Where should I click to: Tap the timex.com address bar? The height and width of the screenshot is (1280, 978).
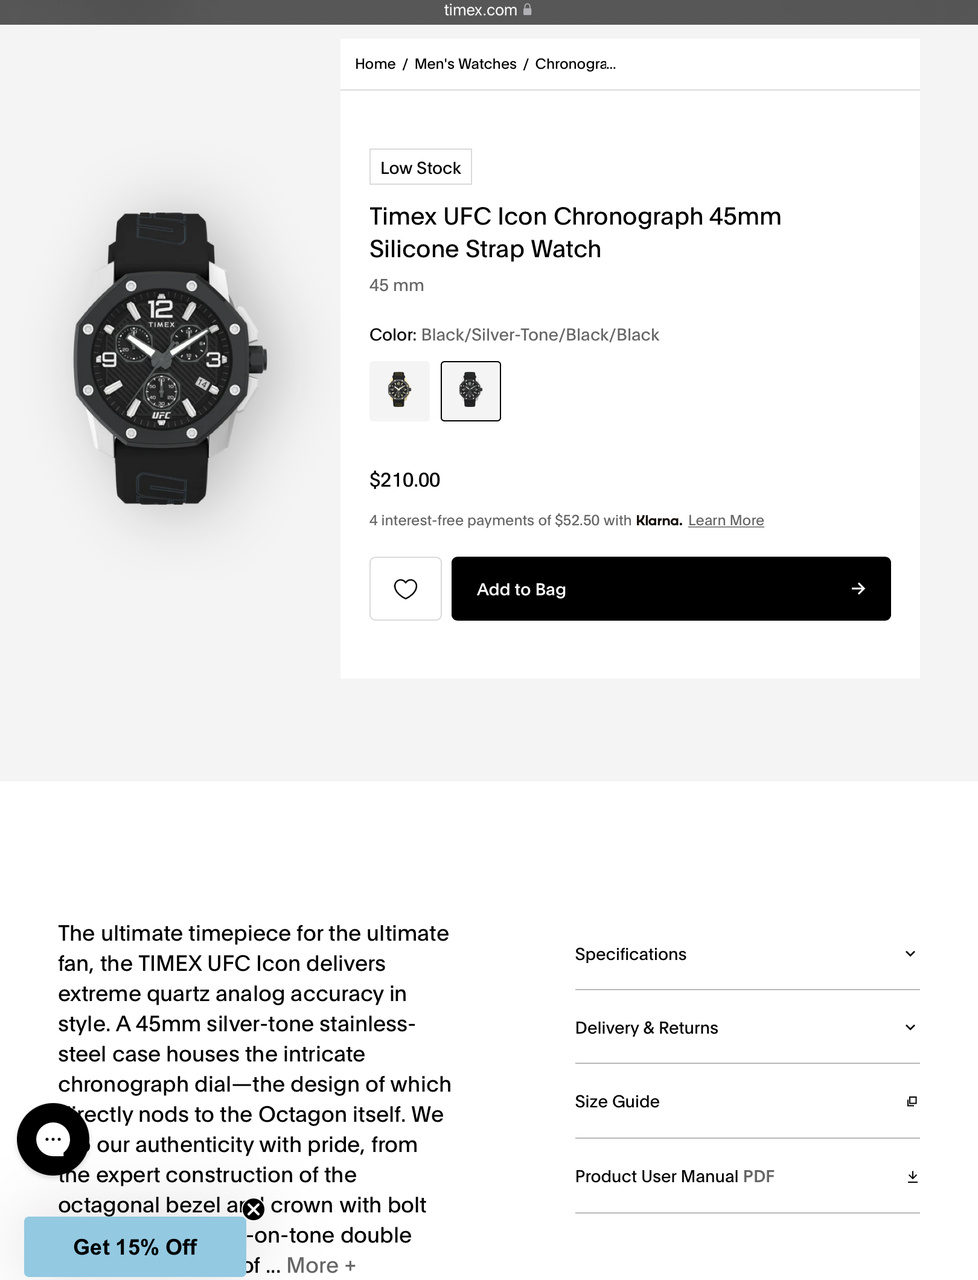coord(481,10)
